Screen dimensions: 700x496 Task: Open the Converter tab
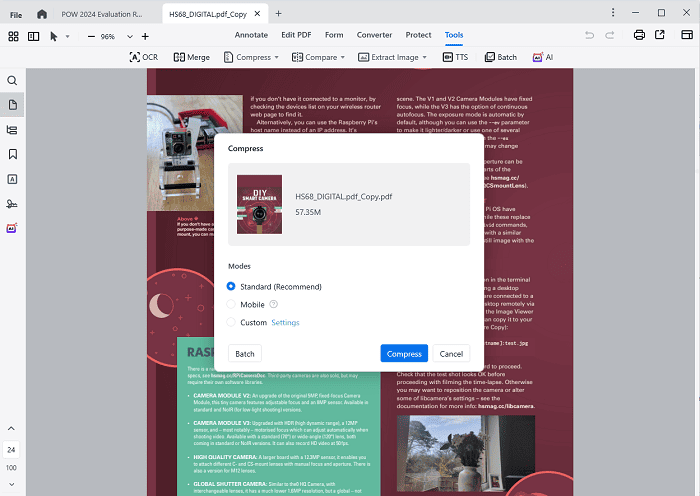coord(374,35)
